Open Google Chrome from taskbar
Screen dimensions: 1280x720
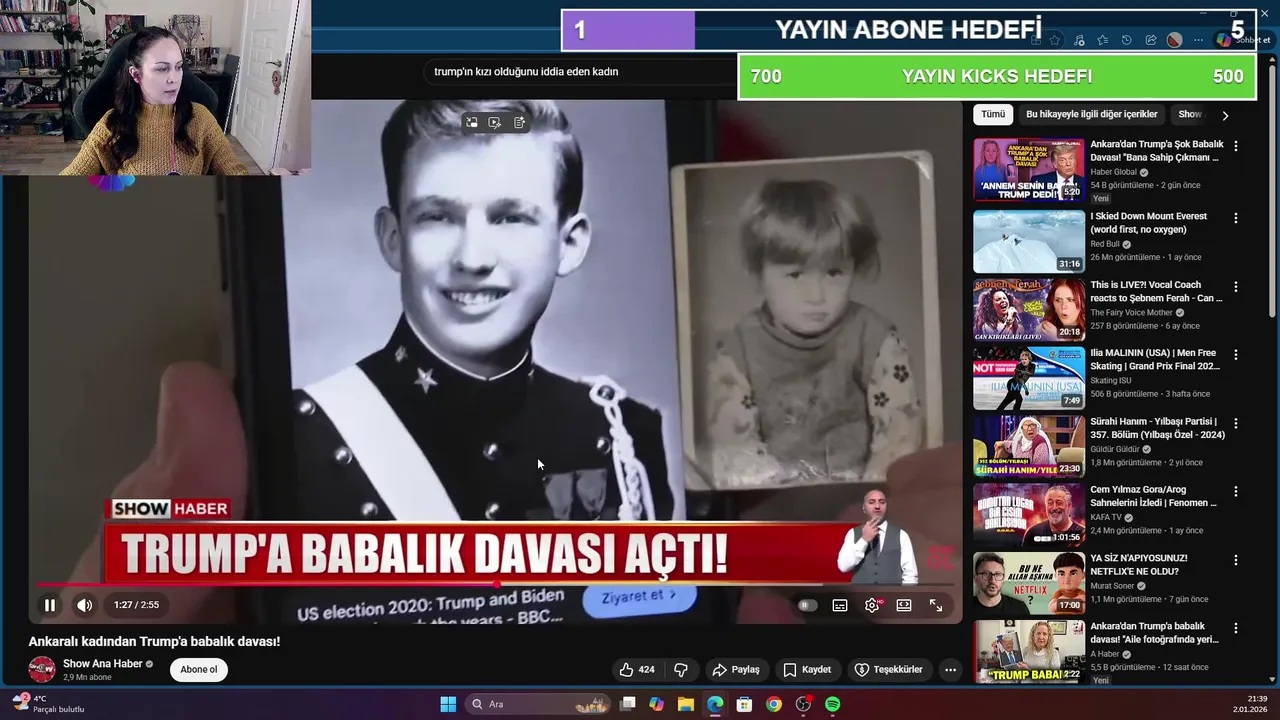pyautogui.click(x=774, y=704)
